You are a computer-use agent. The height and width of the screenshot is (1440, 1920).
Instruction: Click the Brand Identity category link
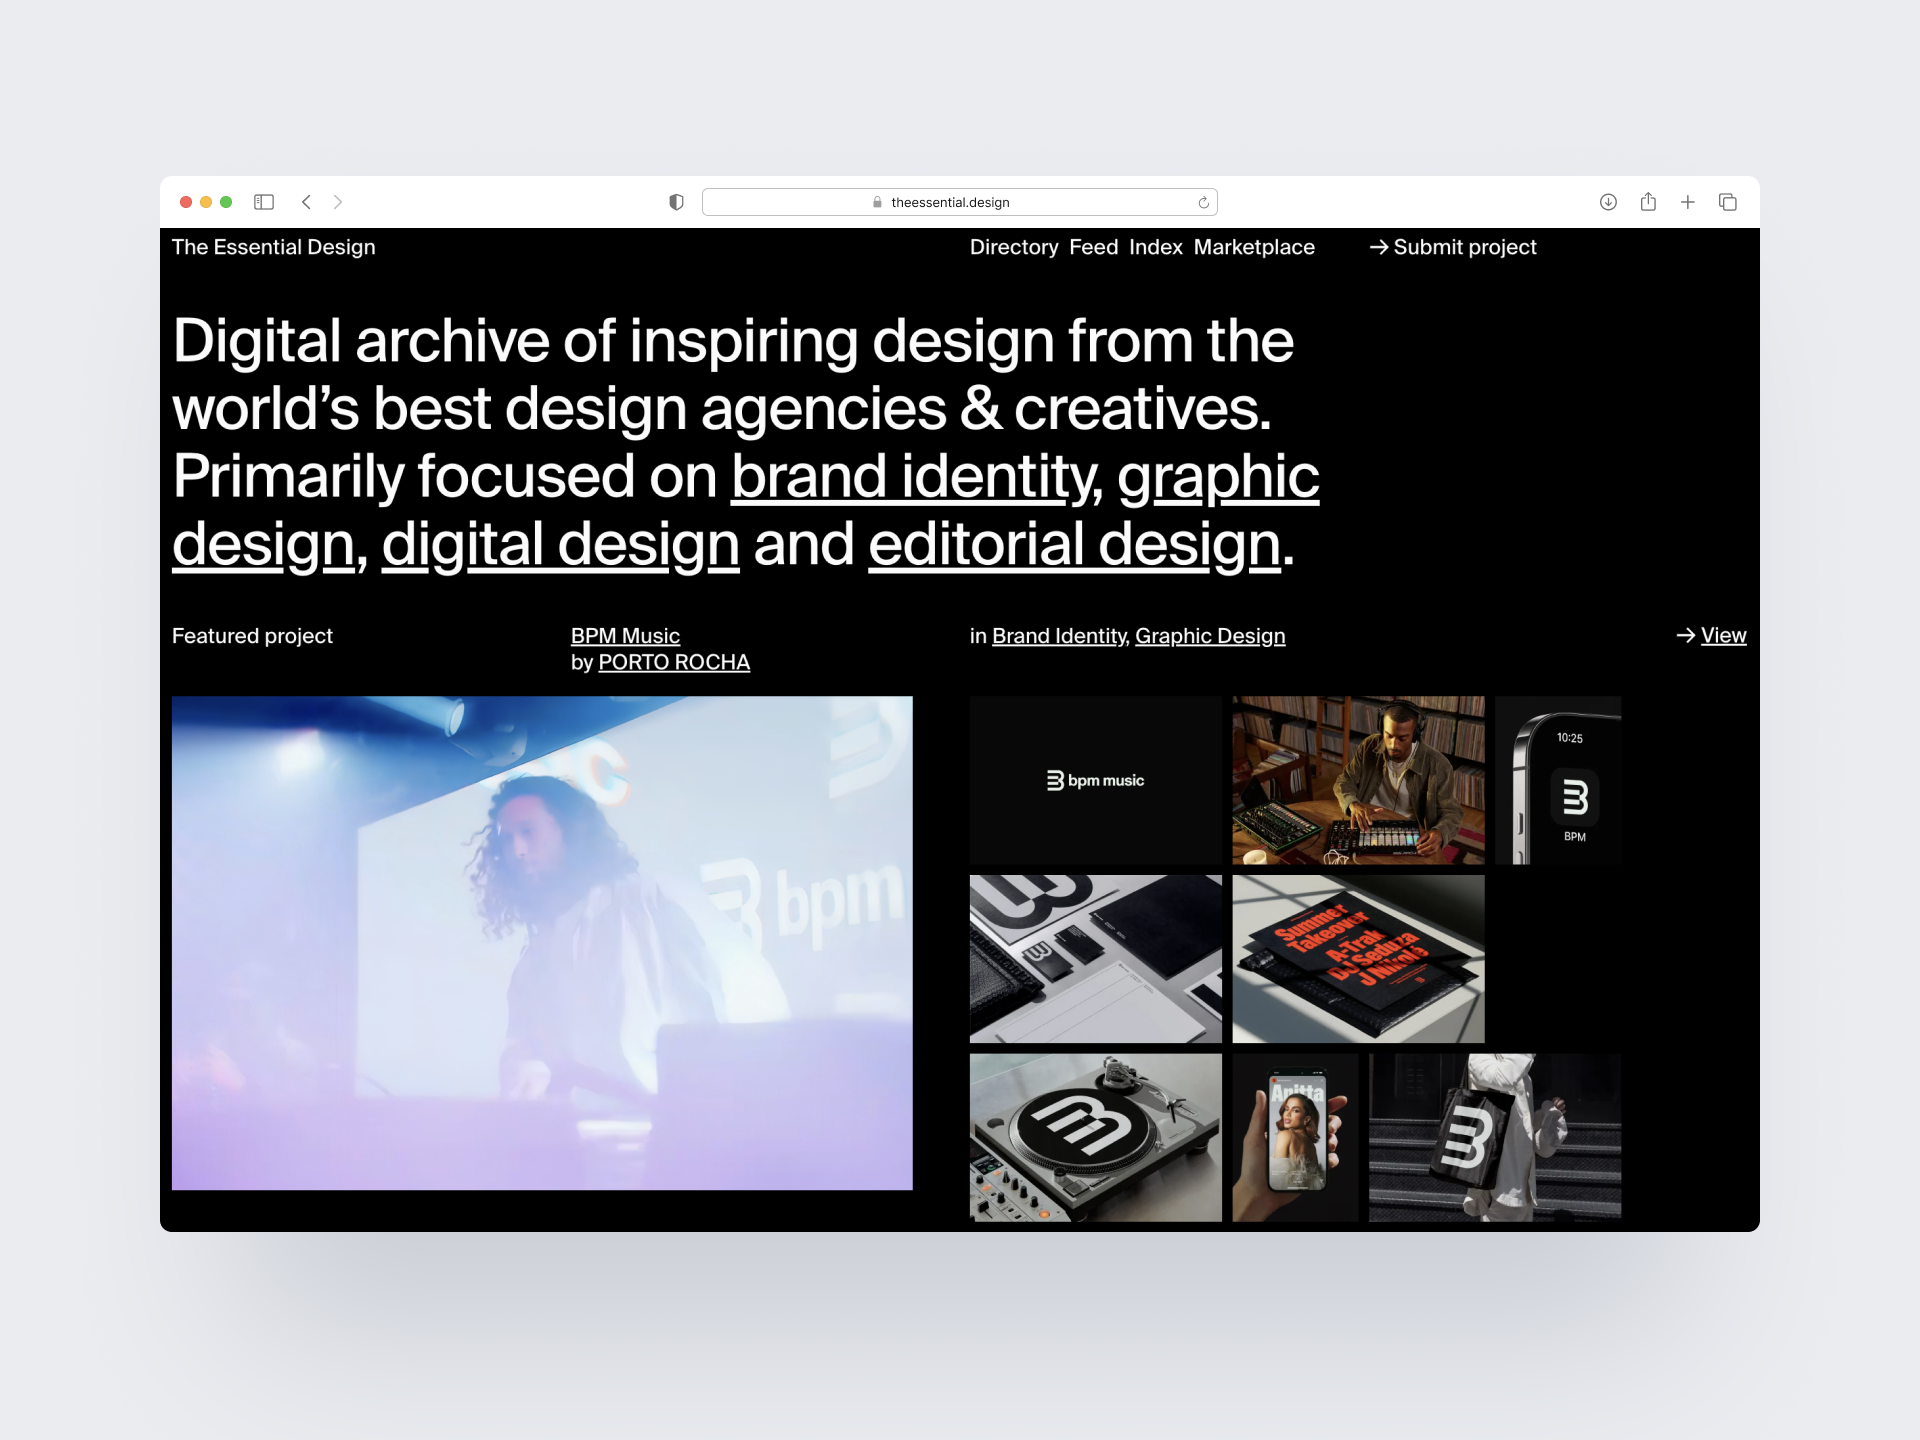point(1059,636)
